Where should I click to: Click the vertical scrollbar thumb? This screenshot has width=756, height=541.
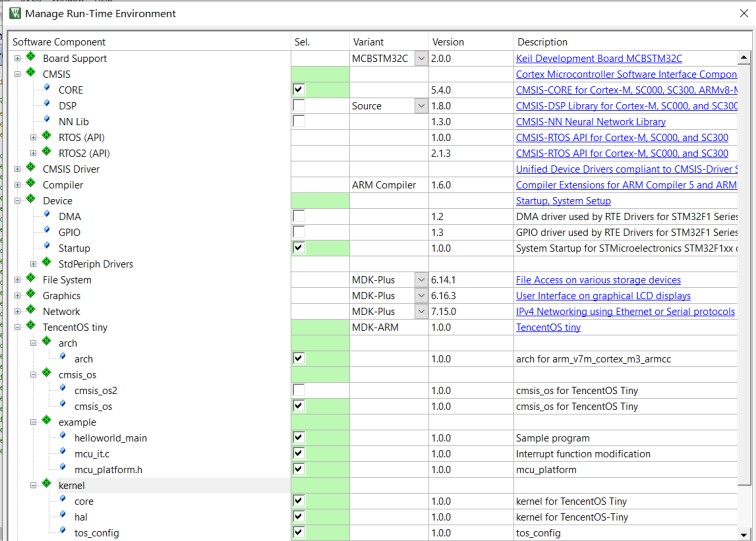(x=744, y=275)
